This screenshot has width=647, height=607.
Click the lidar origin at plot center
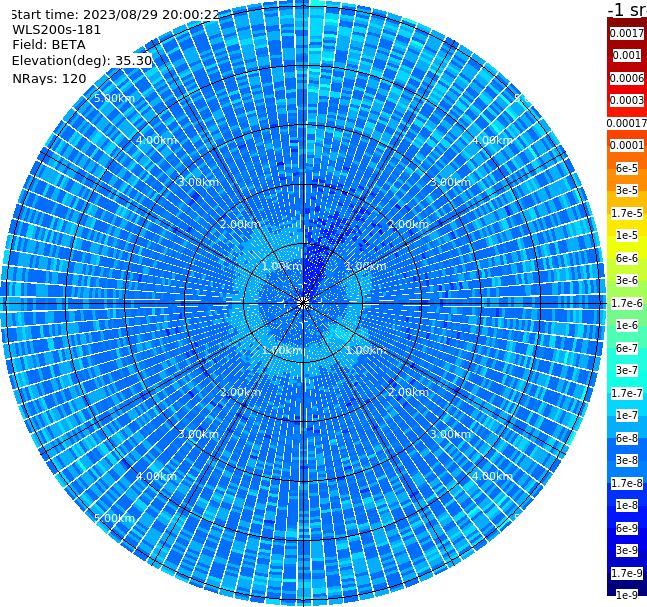(x=303, y=303)
